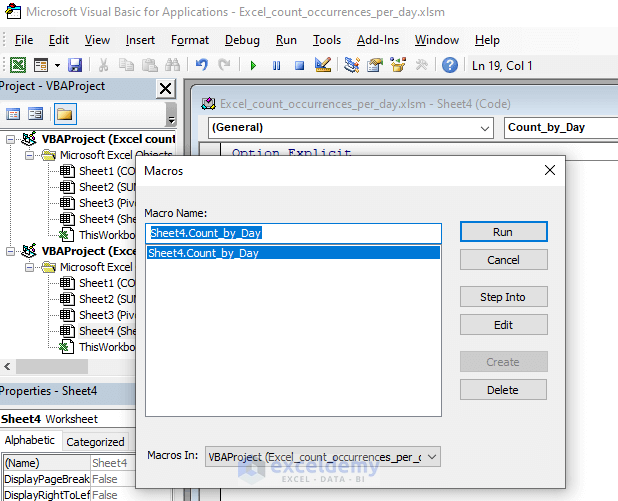Viewport: 618px width, 501px height.
Task: Click View Code icon in Project pane
Action: pyautogui.click(x=13, y=114)
